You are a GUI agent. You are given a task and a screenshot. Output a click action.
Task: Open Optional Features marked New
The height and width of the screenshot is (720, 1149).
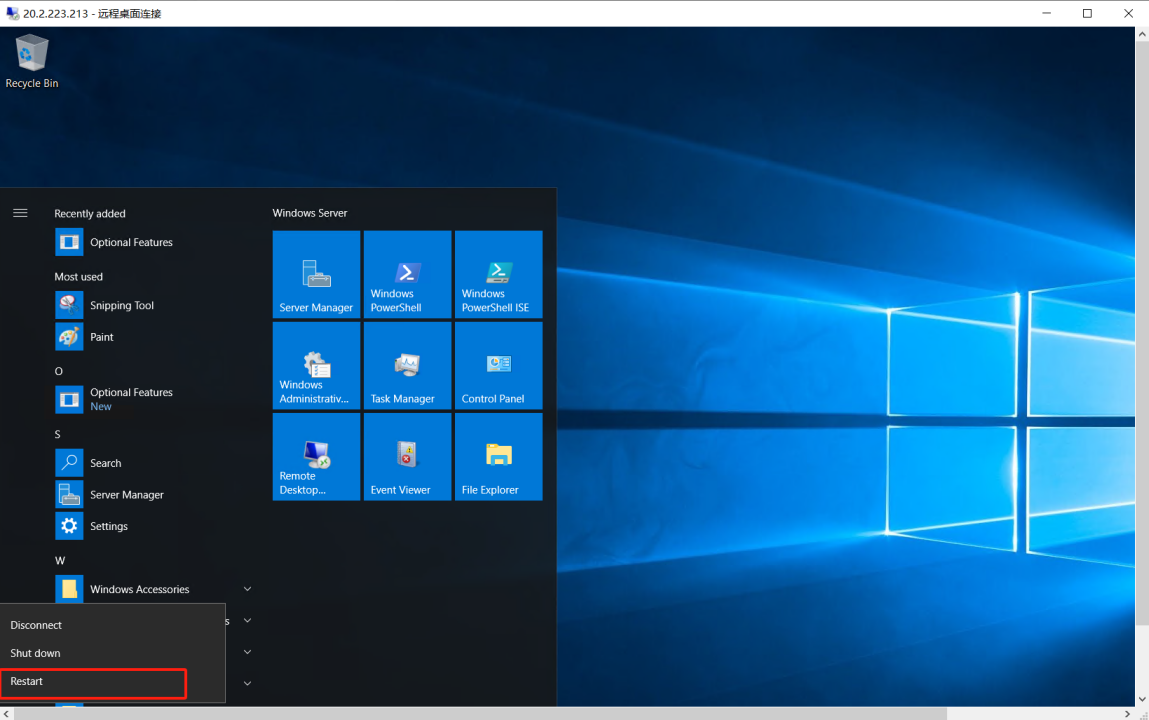pyautogui.click(x=154, y=399)
